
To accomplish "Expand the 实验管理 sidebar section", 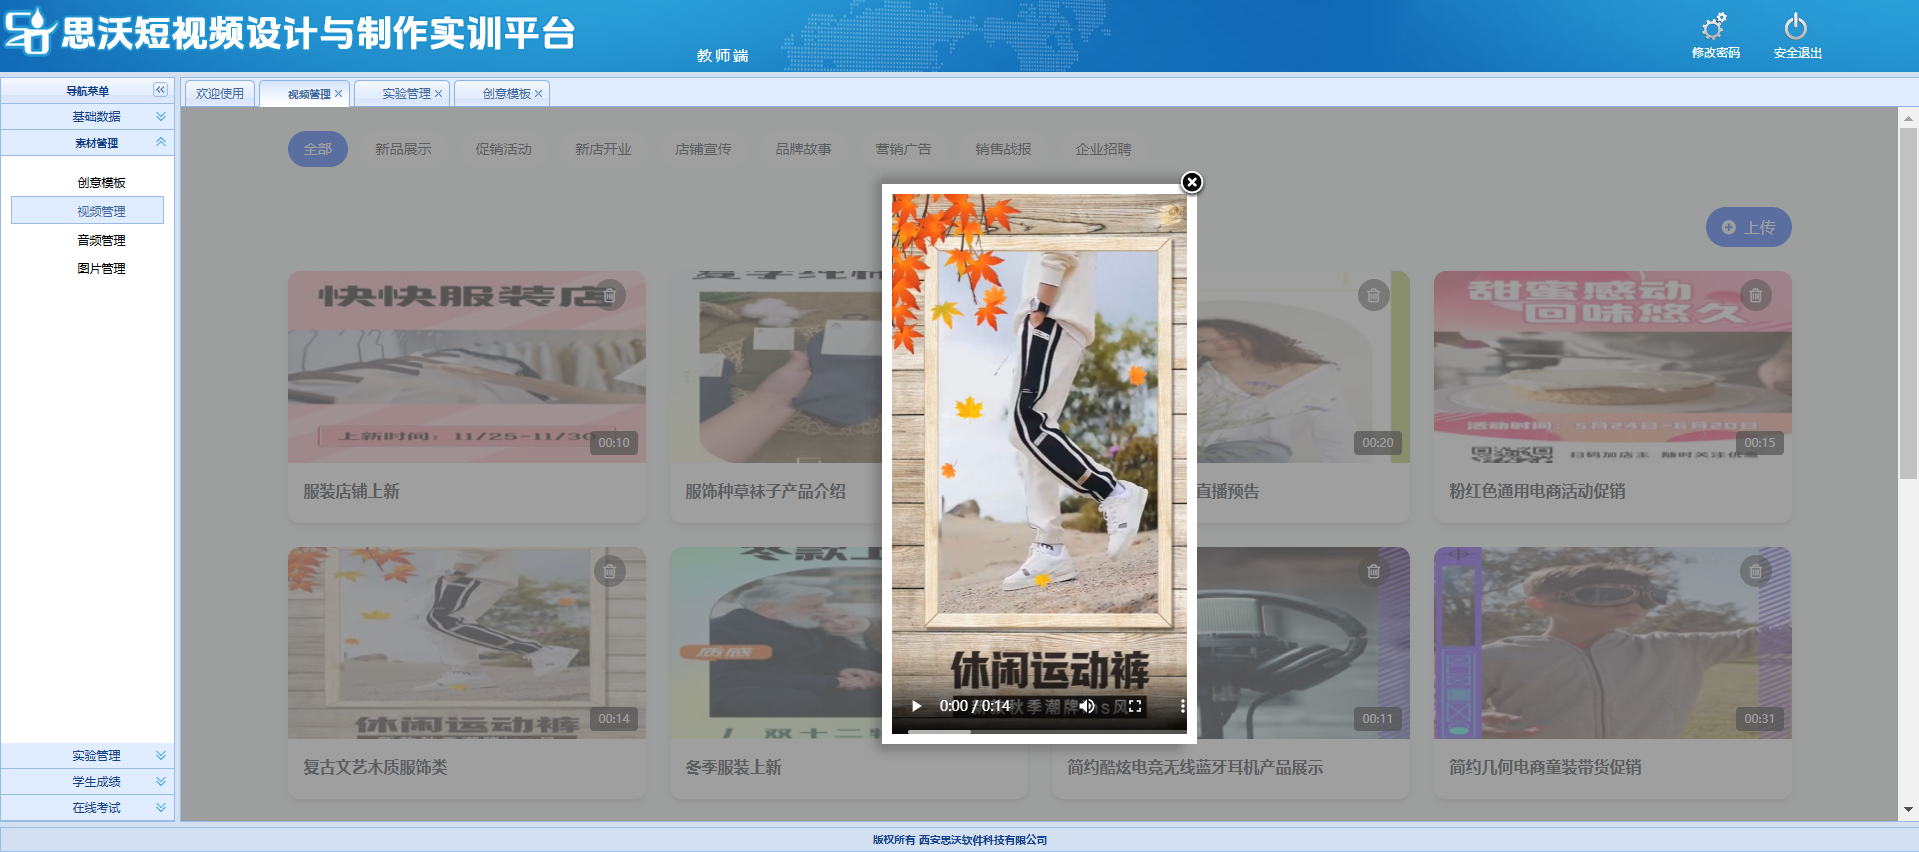I will click(160, 756).
